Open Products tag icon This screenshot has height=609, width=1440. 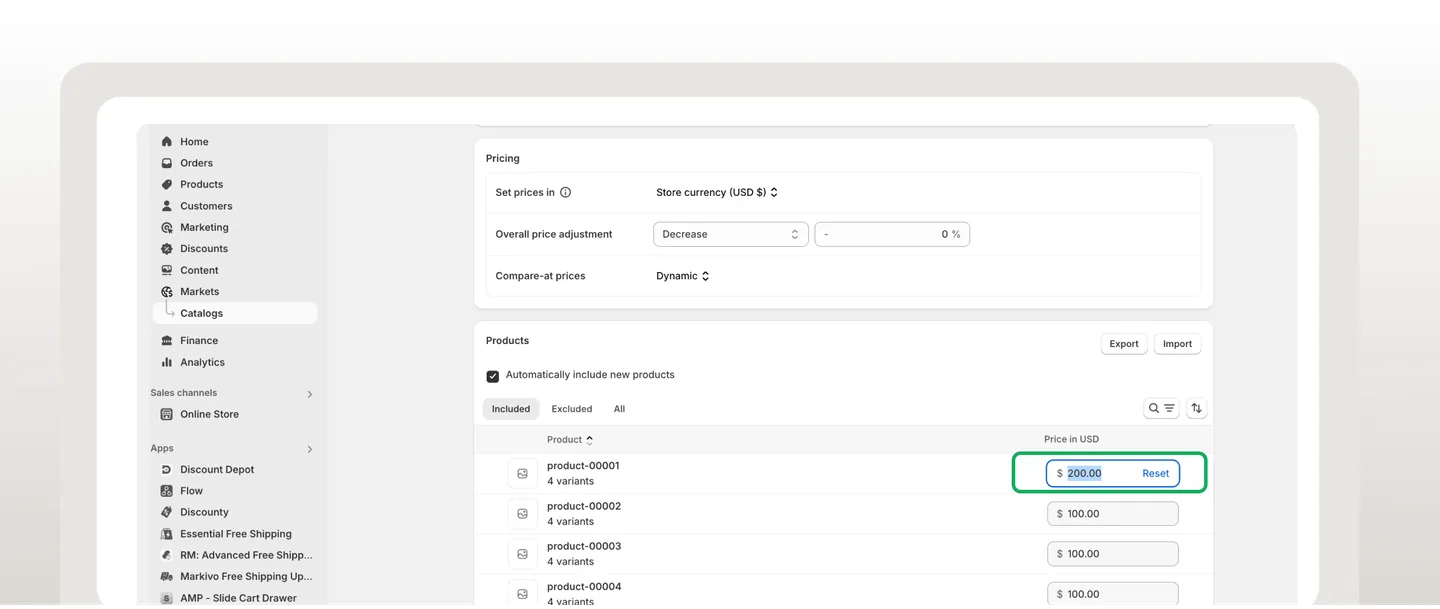coord(167,185)
